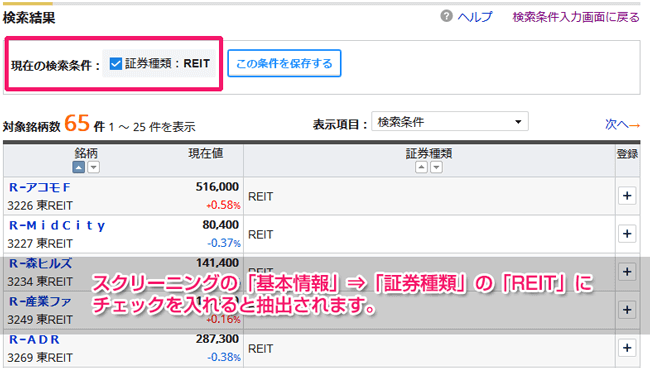Add R-アコモF with its plus button
Screen dimensions: 650x368
627,196
